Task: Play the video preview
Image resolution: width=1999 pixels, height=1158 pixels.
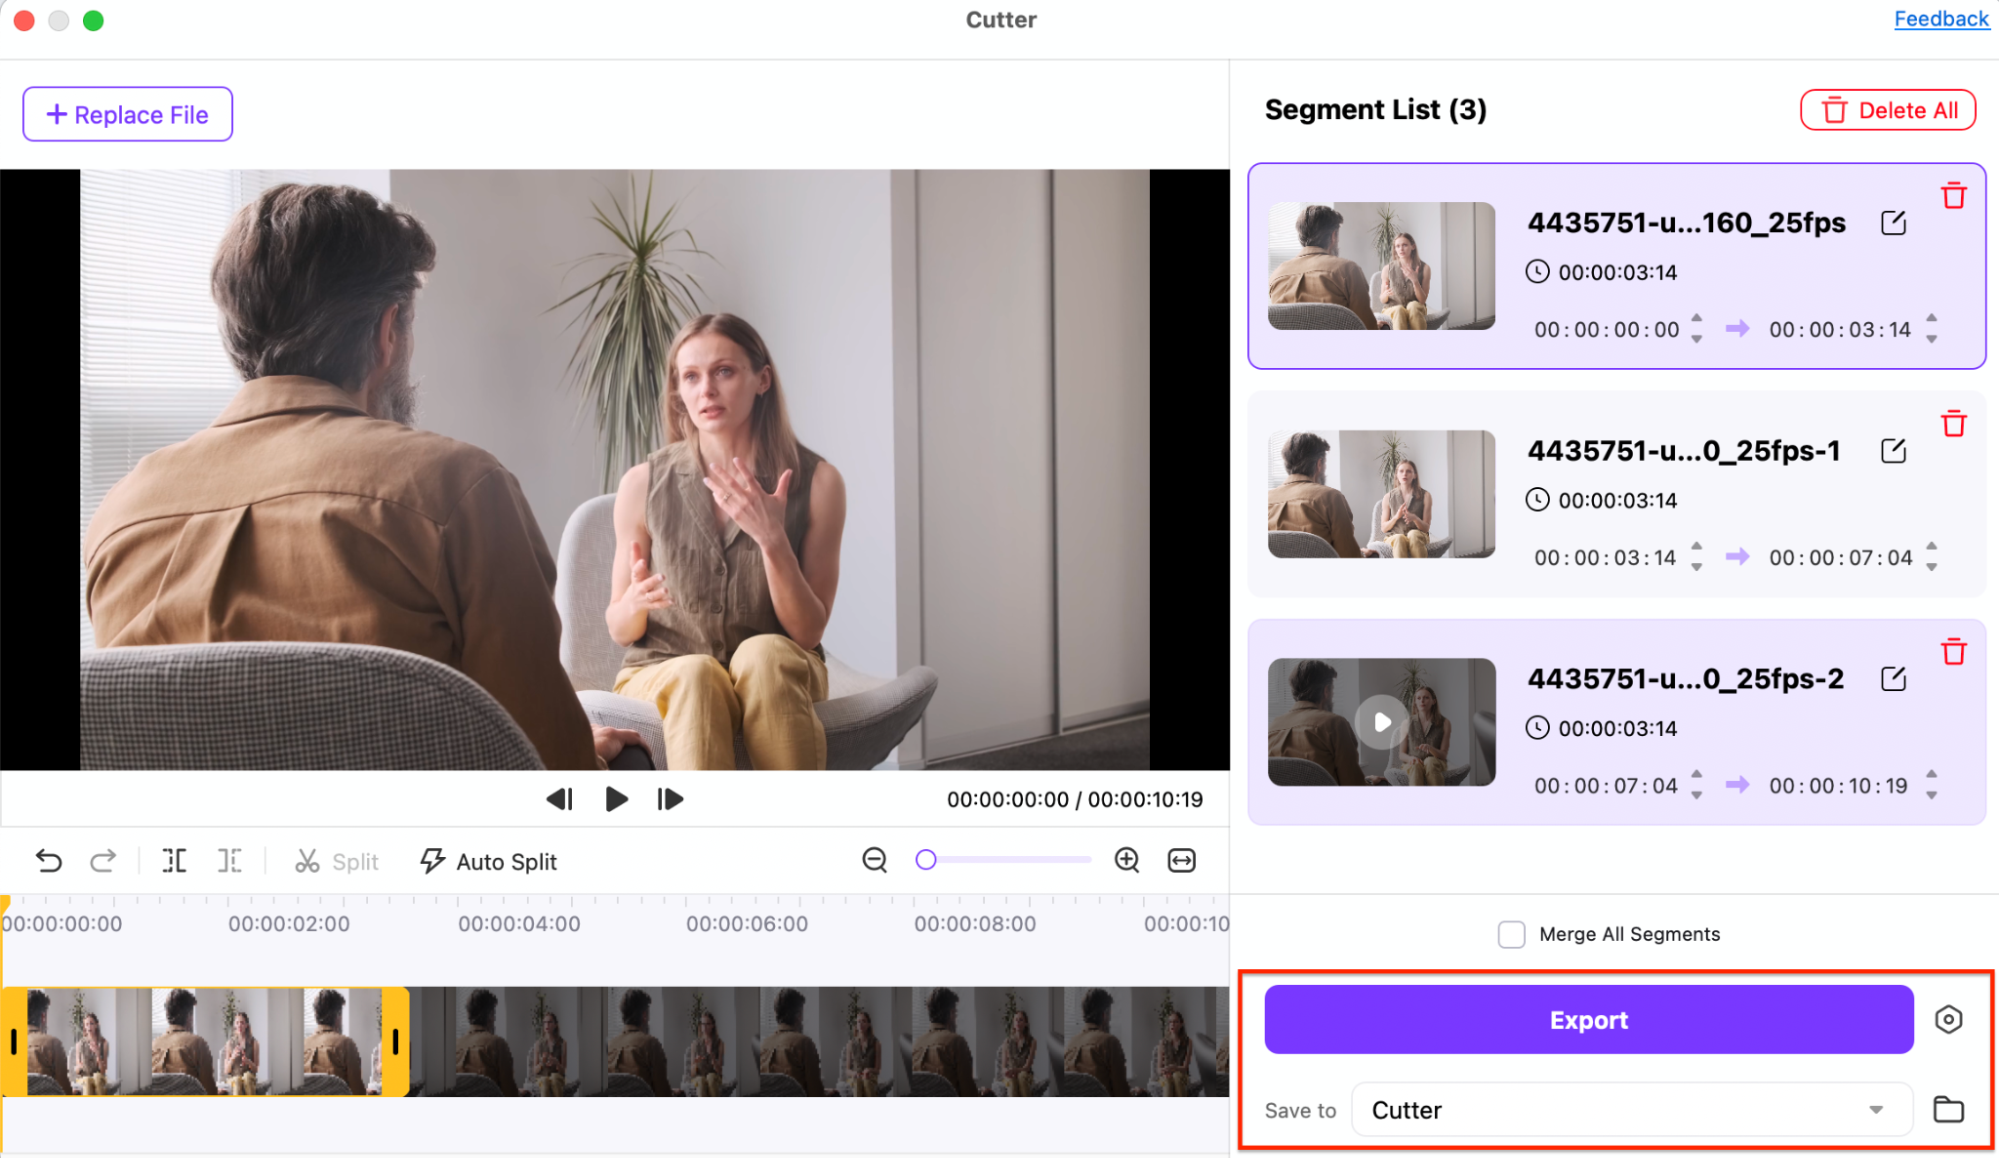Action: tap(616, 799)
